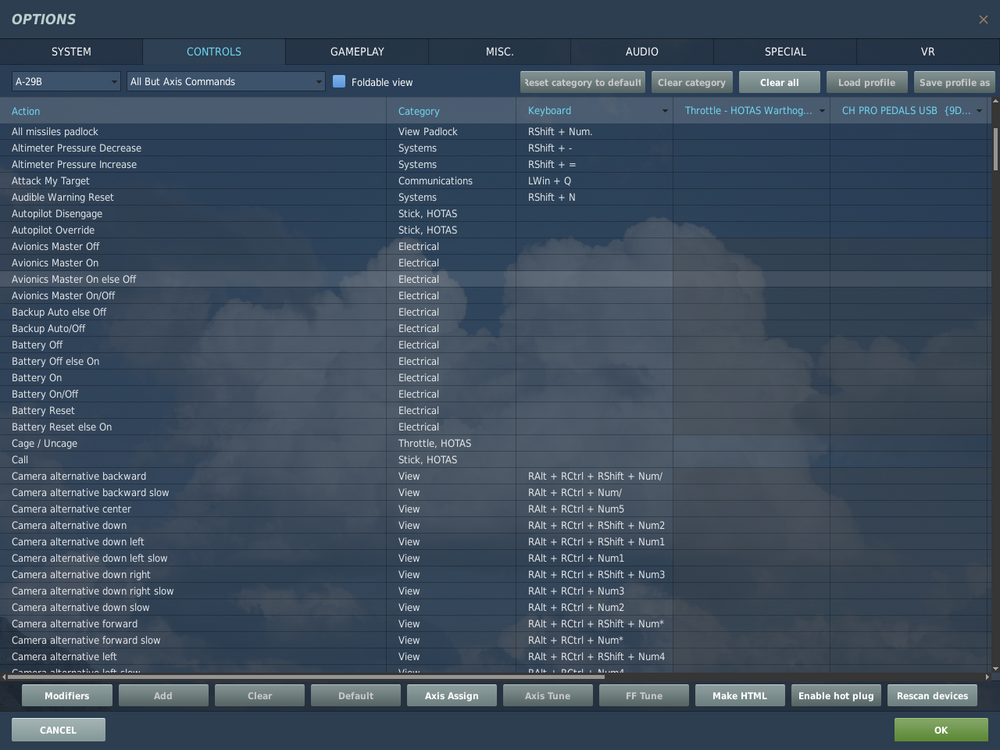The width and height of the screenshot is (1000, 750).
Task: Open the VR tab
Action: [928, 52]
